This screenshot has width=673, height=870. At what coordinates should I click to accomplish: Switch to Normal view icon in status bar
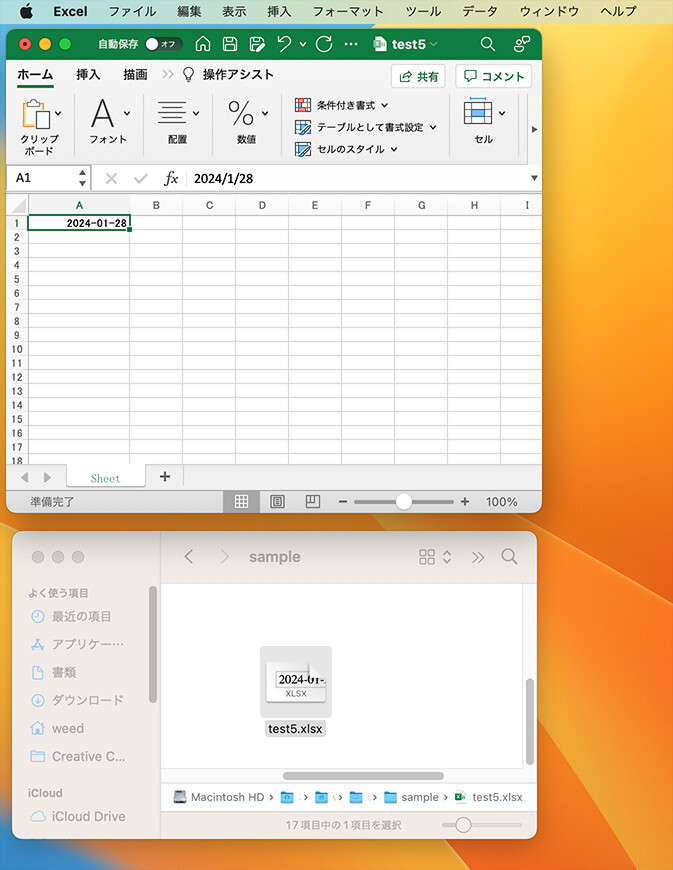(241, 502)
